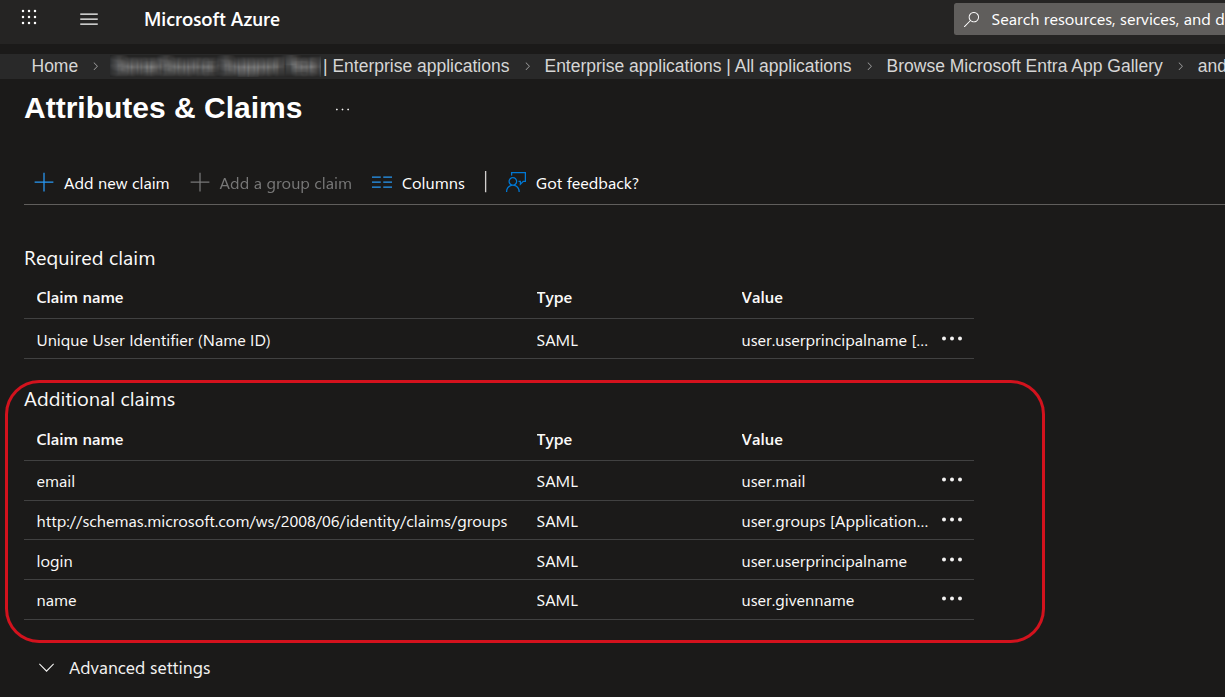Open ellipsis menu for groups claim

952,520
